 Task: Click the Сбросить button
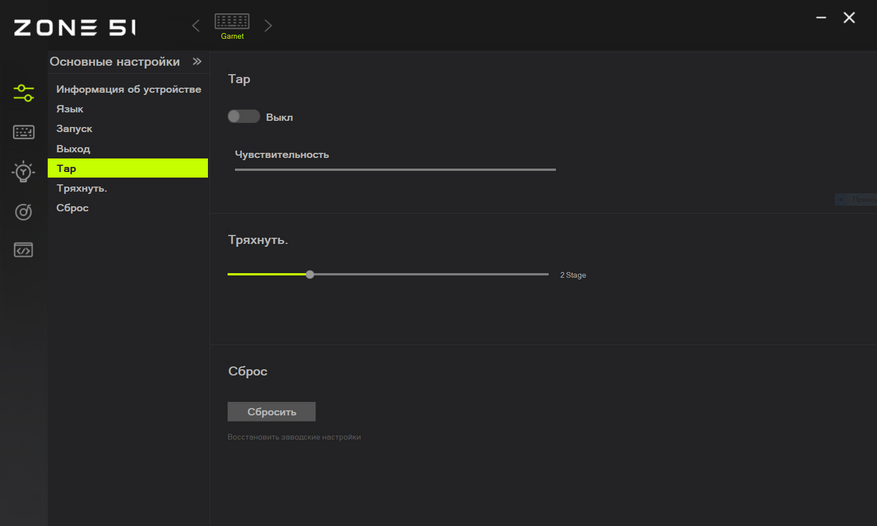coord(271,412)
